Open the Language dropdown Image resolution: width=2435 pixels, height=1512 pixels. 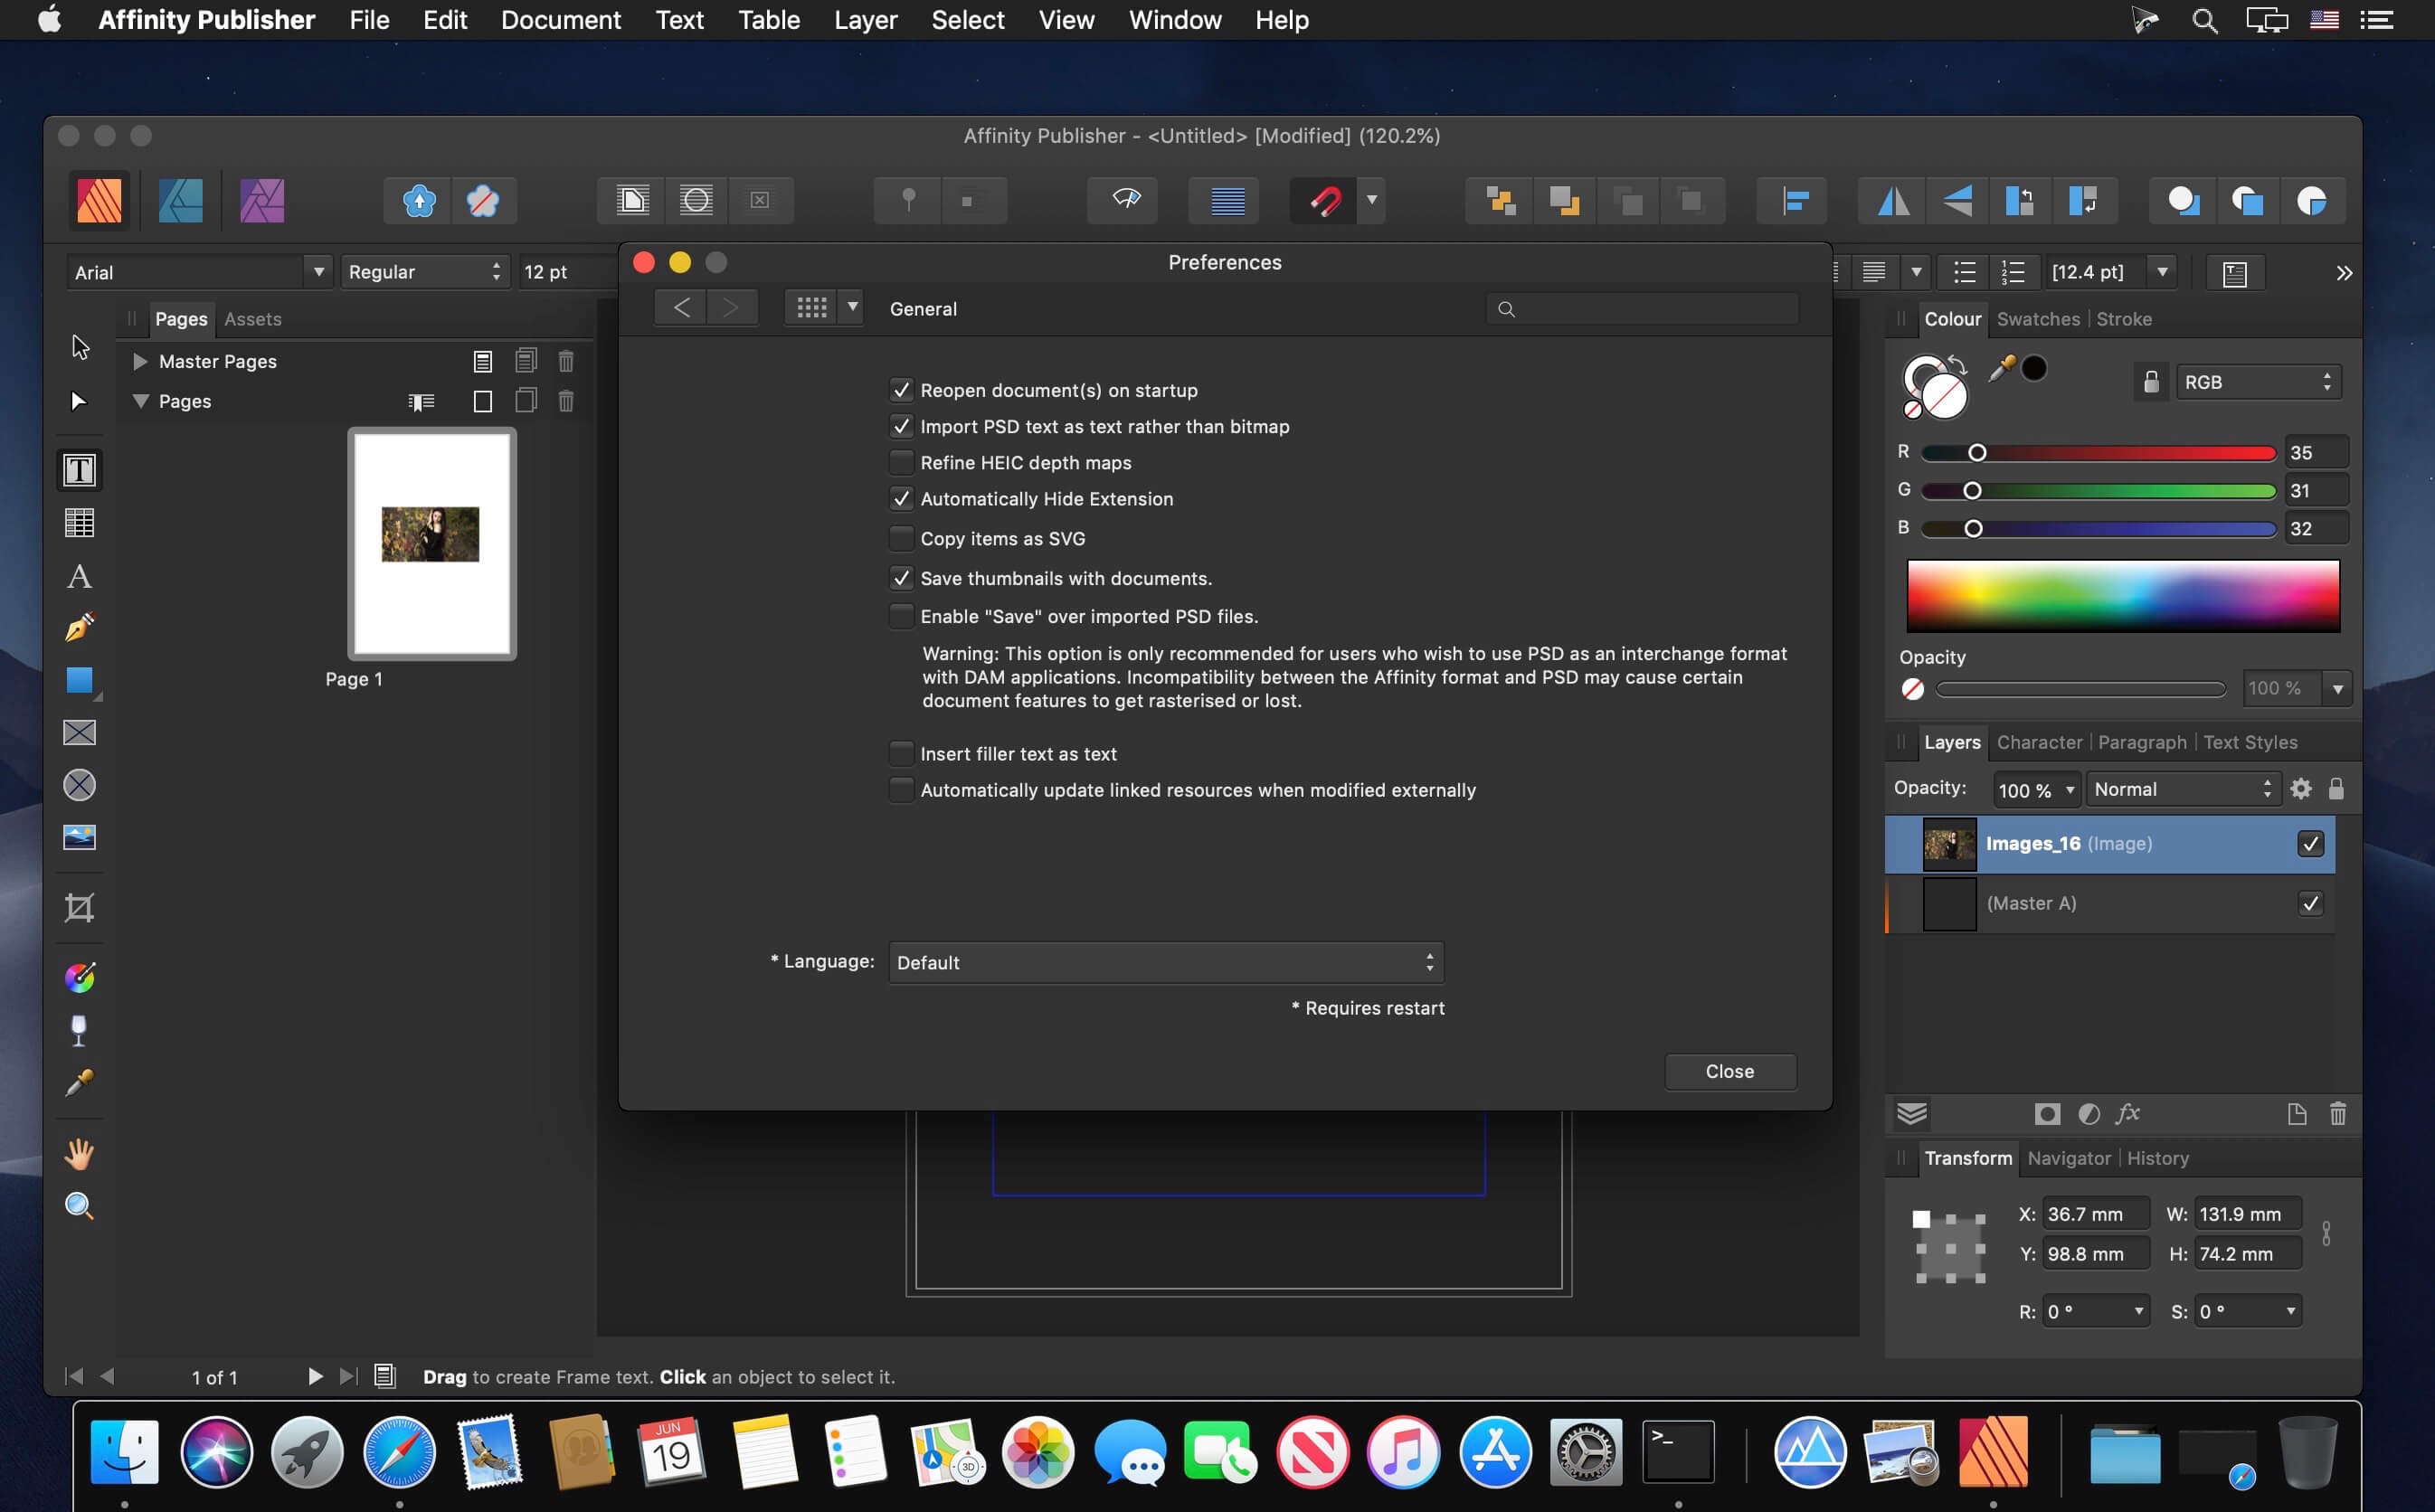[1165, 962]
